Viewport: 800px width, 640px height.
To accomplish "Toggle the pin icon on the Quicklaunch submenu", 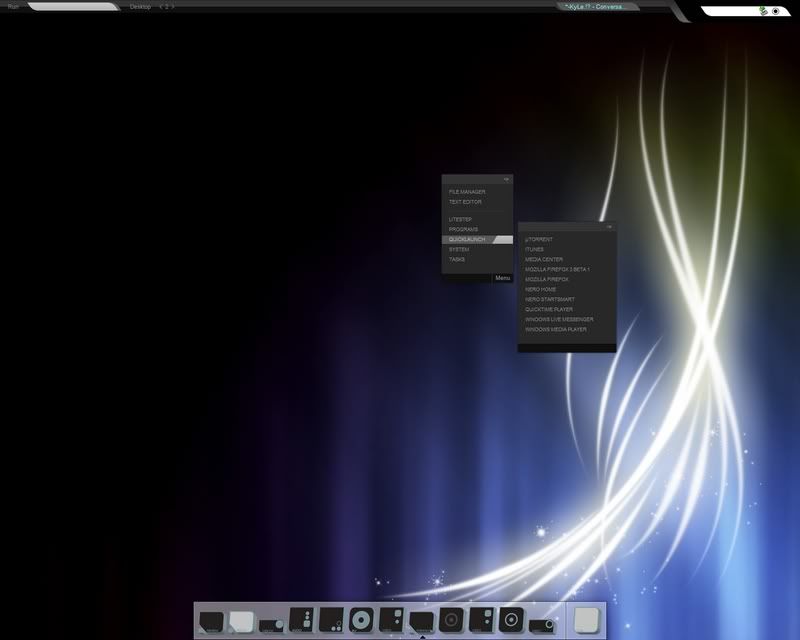I will pos(609,227).
